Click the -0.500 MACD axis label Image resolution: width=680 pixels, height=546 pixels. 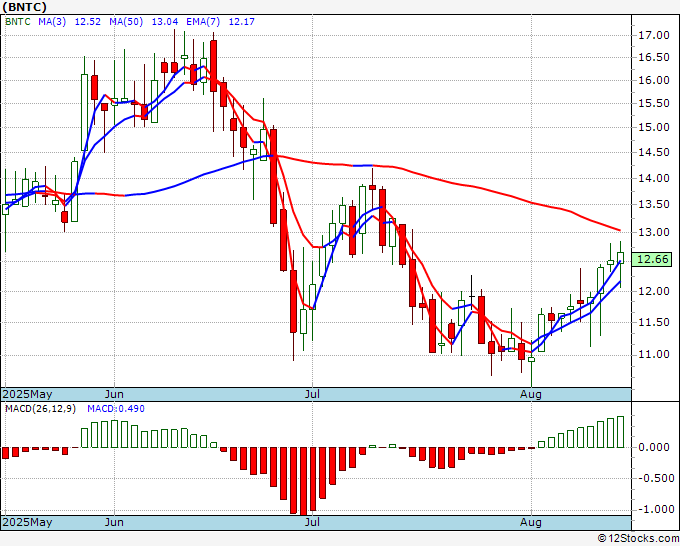656,478
